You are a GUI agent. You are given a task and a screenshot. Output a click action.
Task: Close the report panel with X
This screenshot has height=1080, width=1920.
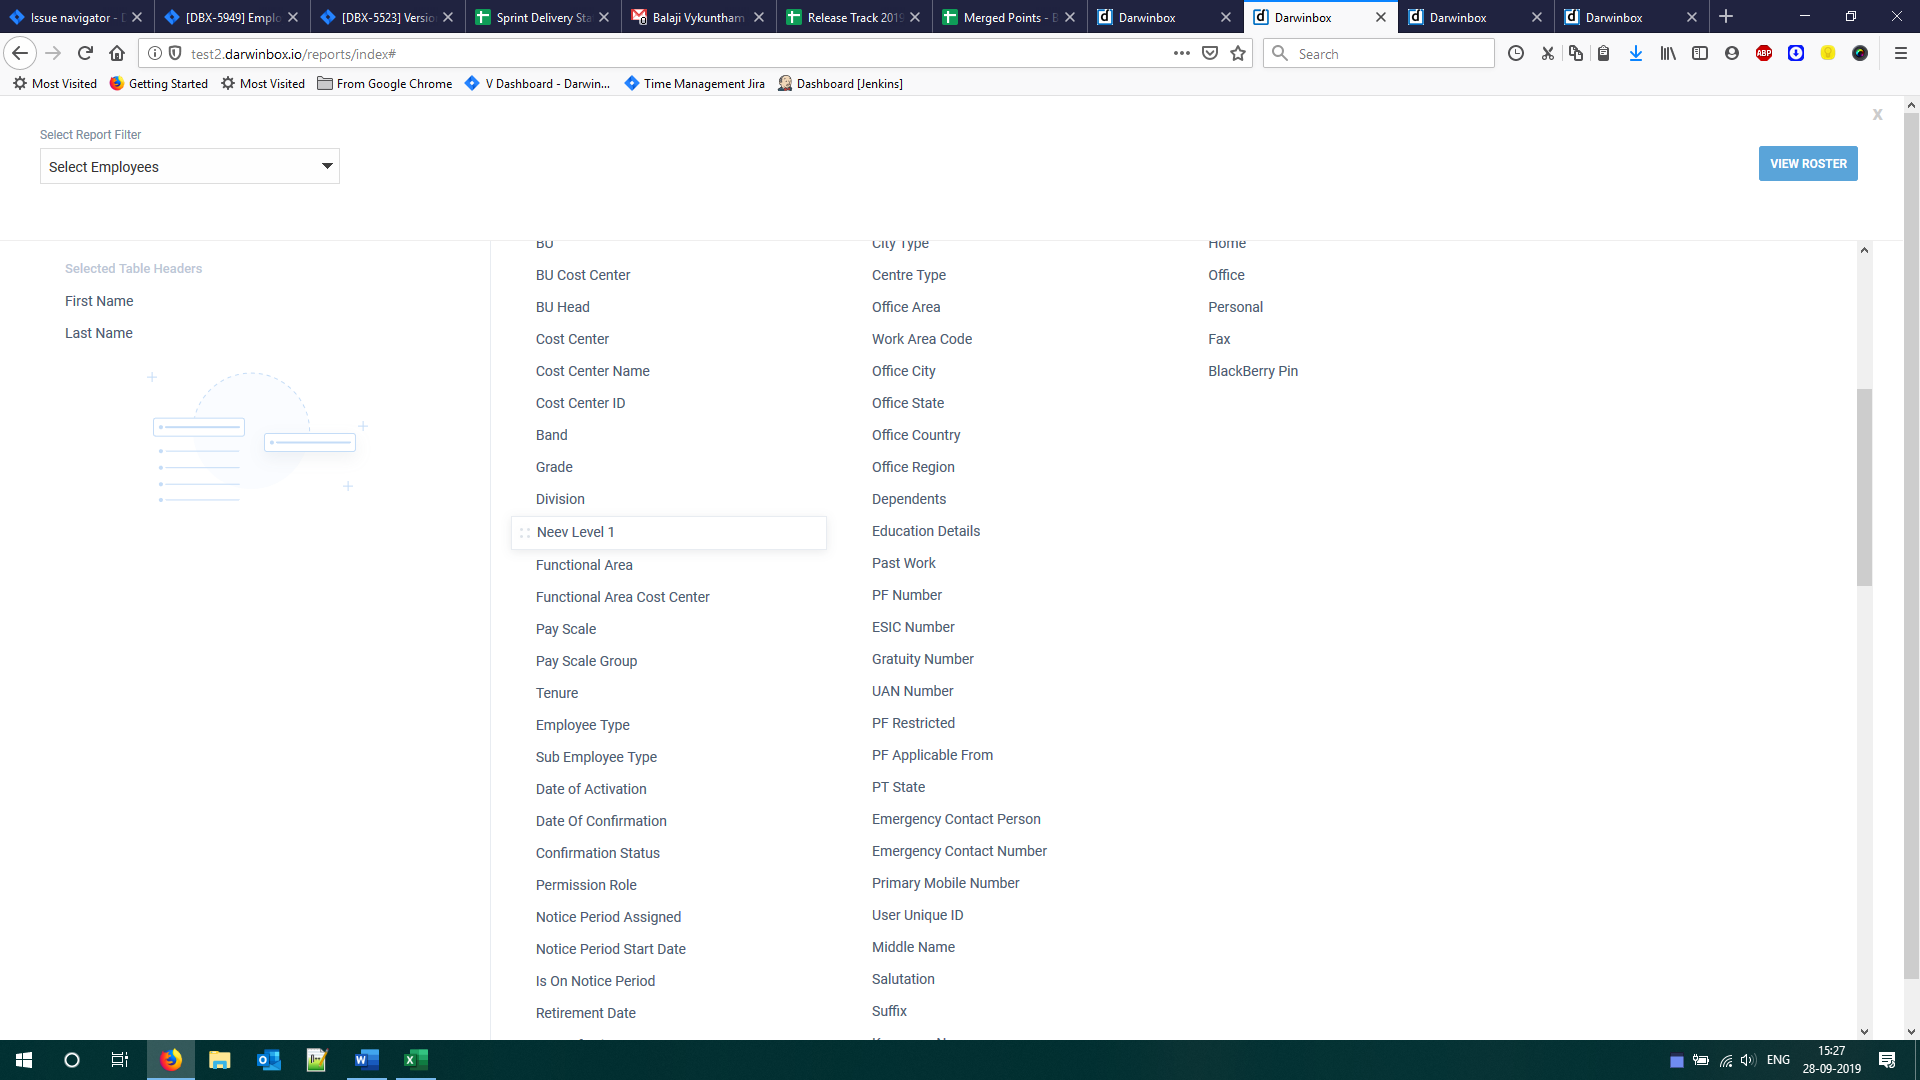[1877, 115]
